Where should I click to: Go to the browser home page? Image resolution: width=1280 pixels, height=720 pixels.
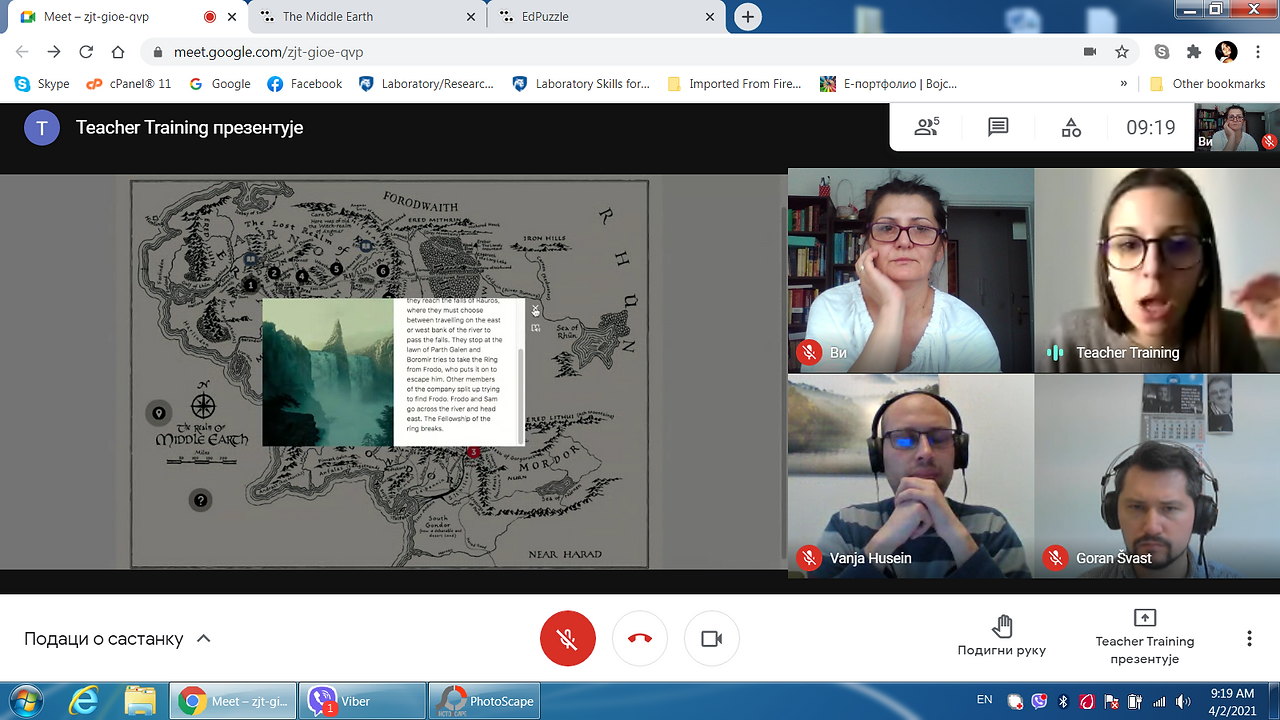[x=118, y=52]
